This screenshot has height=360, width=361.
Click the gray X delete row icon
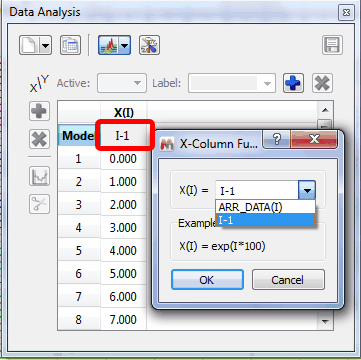click(x=39, y=139)
